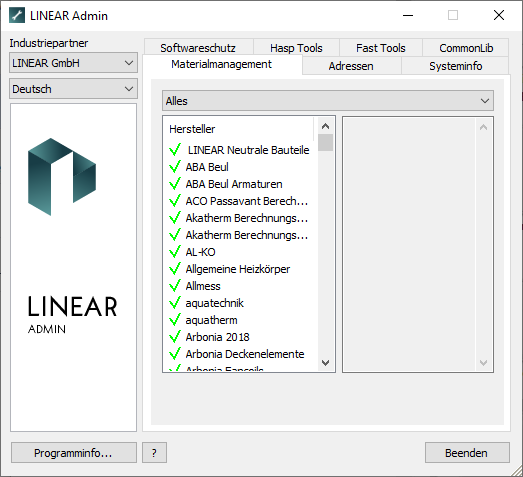Viewport: 523px width, 477px height.
Task: Open the Systeminfo tab
Action: (455, 66)
